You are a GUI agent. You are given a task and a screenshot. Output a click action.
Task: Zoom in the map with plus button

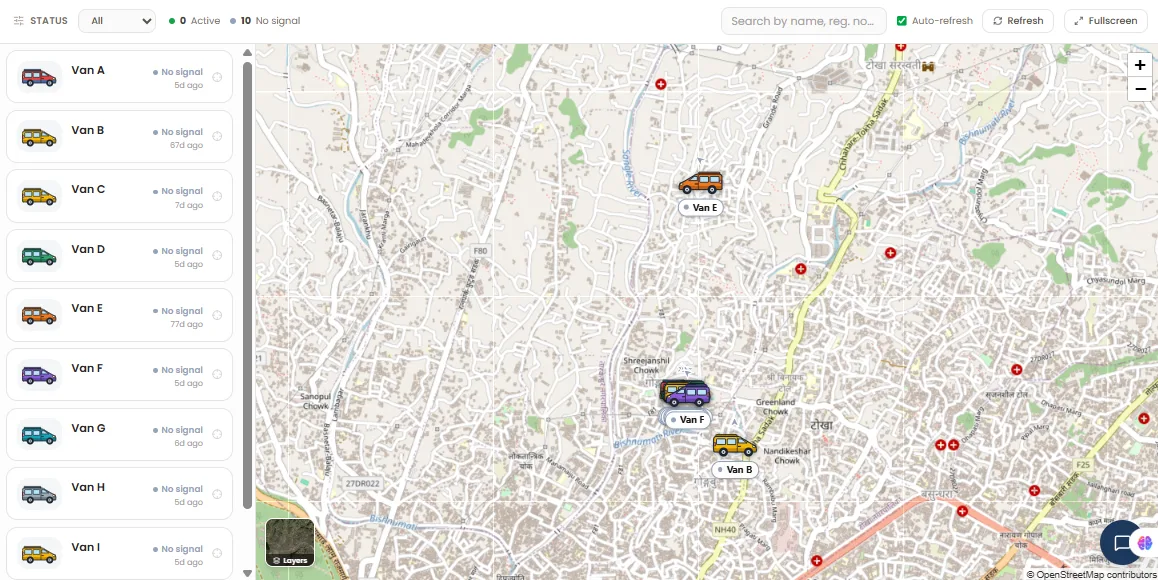(1141, 66)
